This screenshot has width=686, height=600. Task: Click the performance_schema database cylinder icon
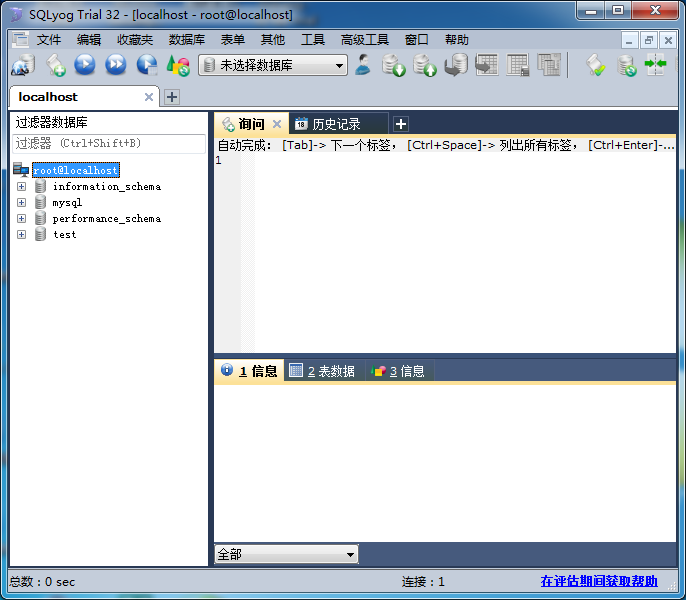click(40, 218)
